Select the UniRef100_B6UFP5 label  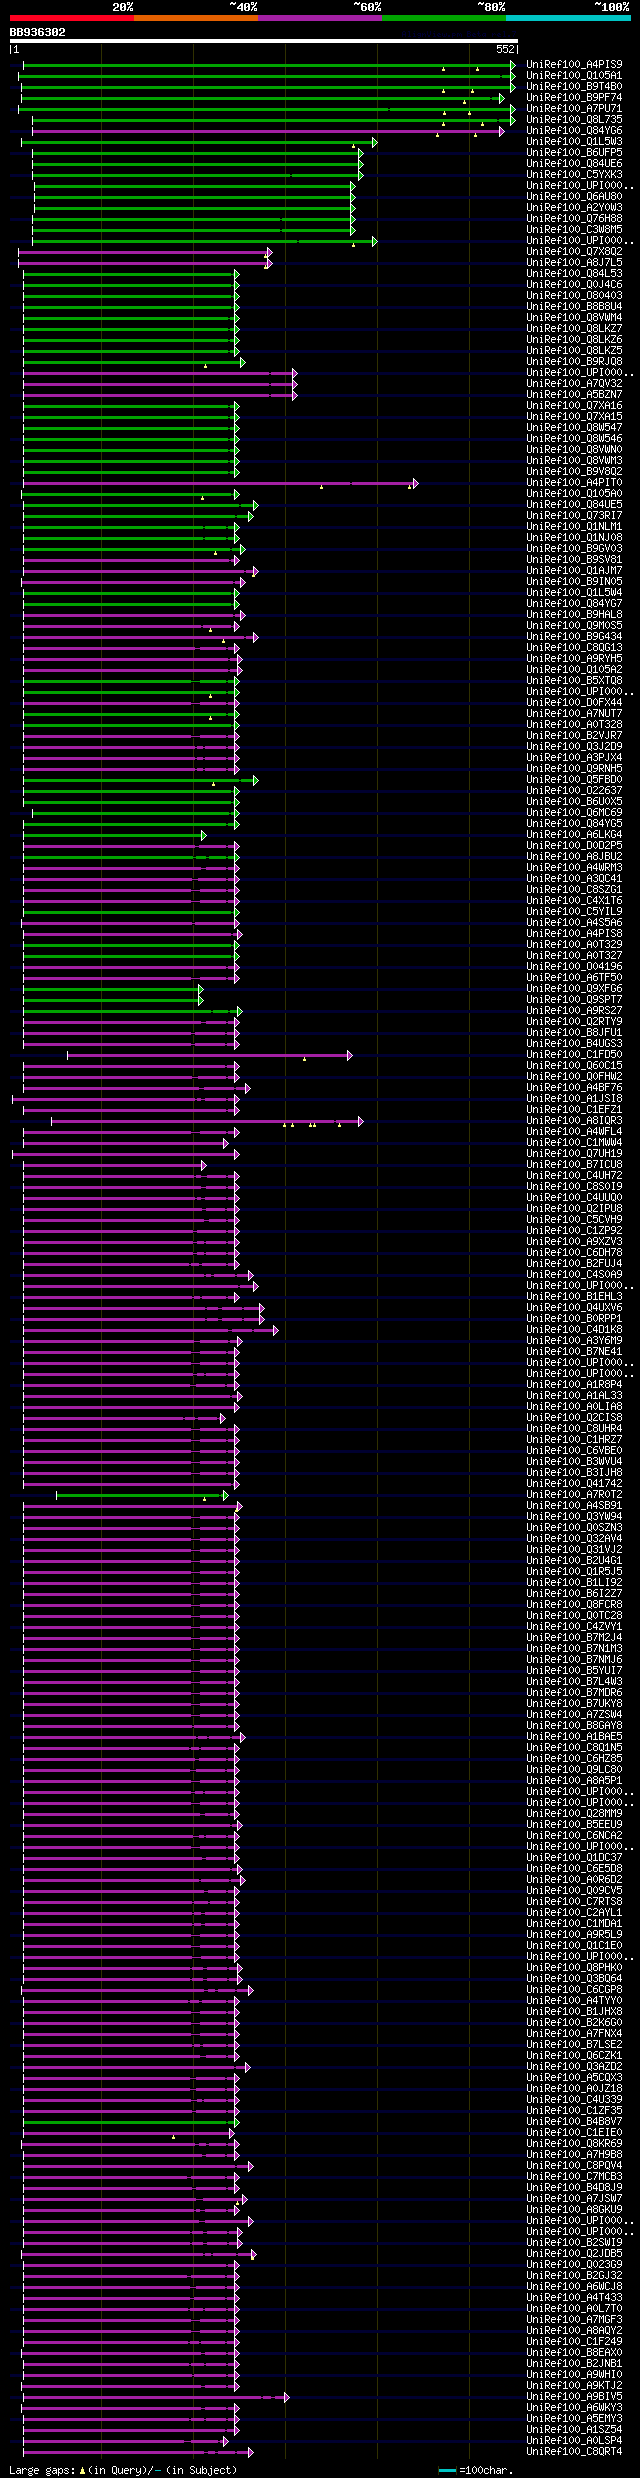point(574,153)
